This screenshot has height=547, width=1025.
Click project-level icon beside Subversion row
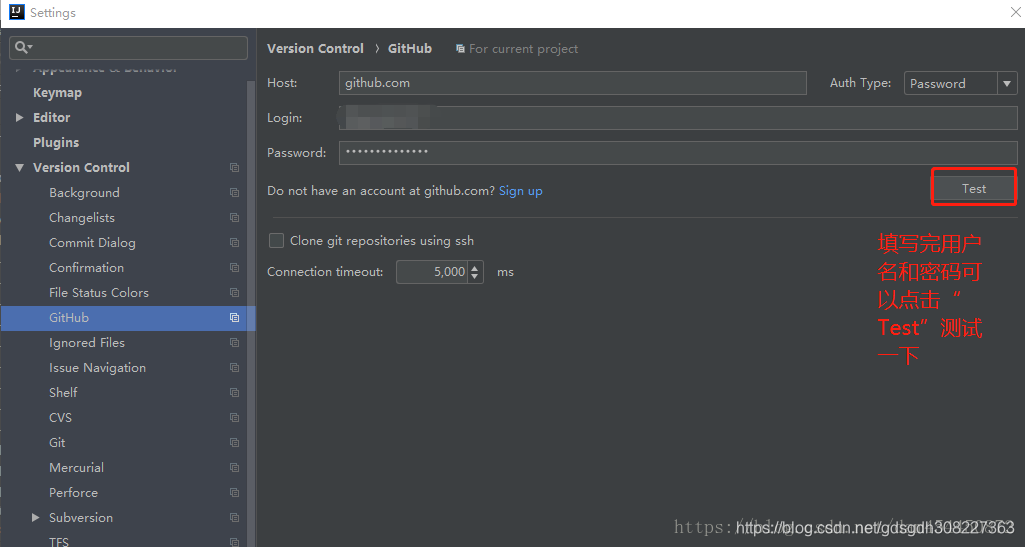[x=234, y=518]
